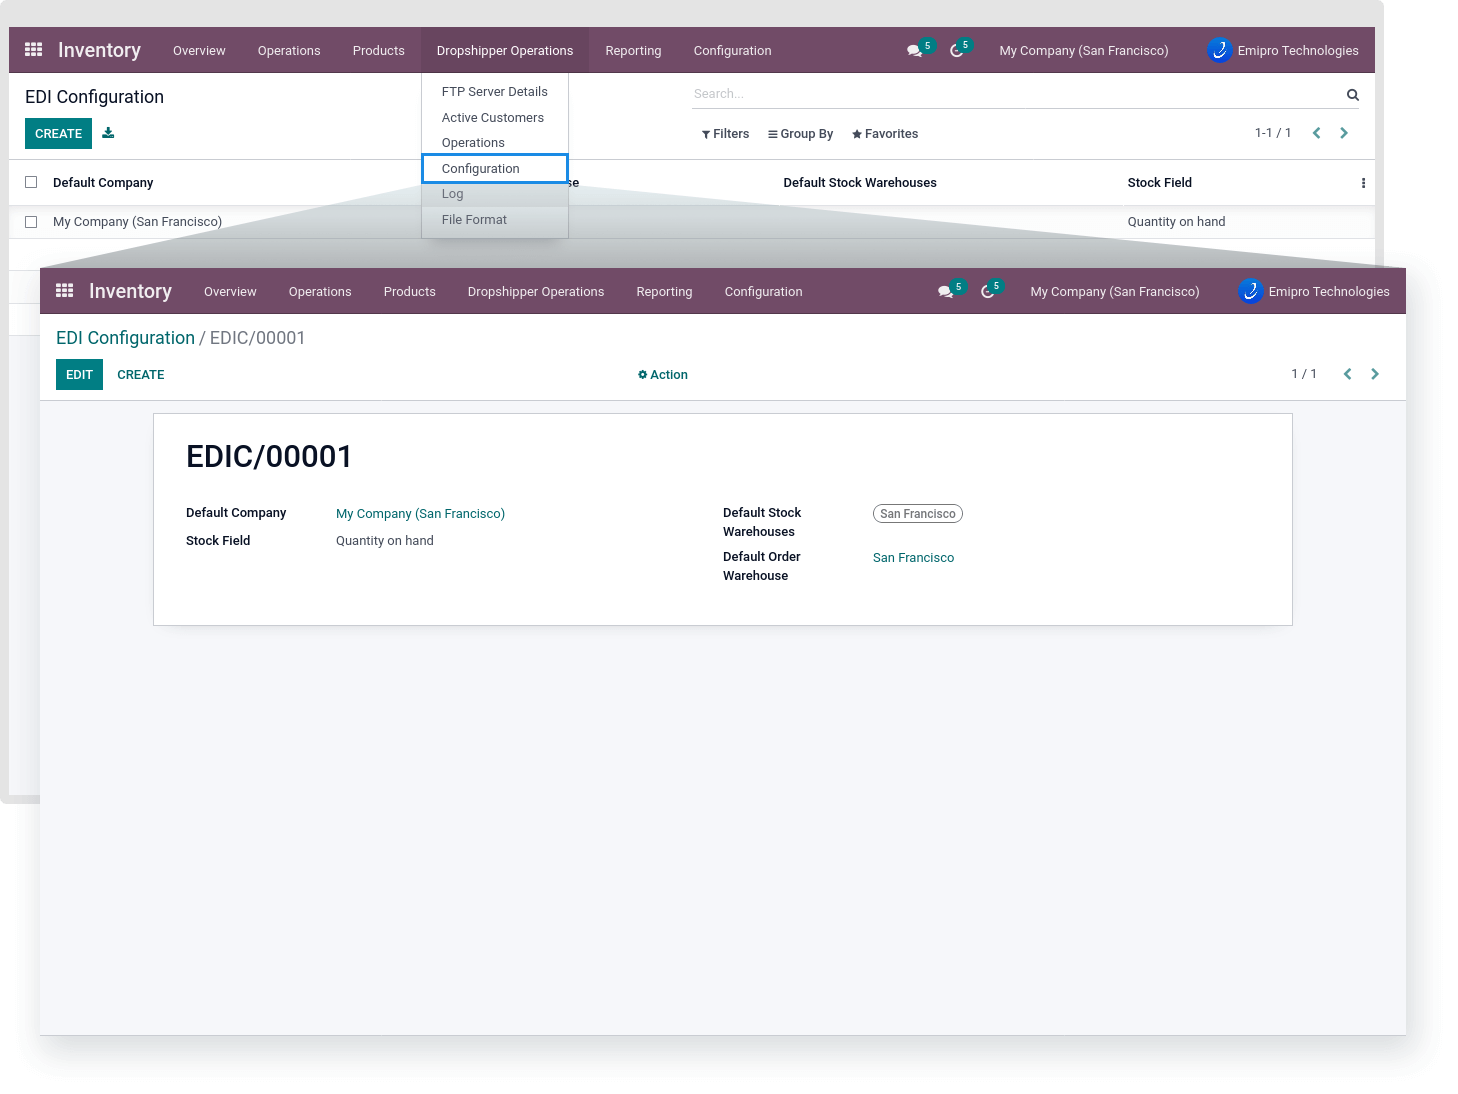Sort by Stock Field column header
1458x1094 pixels.
(1159, 183)
